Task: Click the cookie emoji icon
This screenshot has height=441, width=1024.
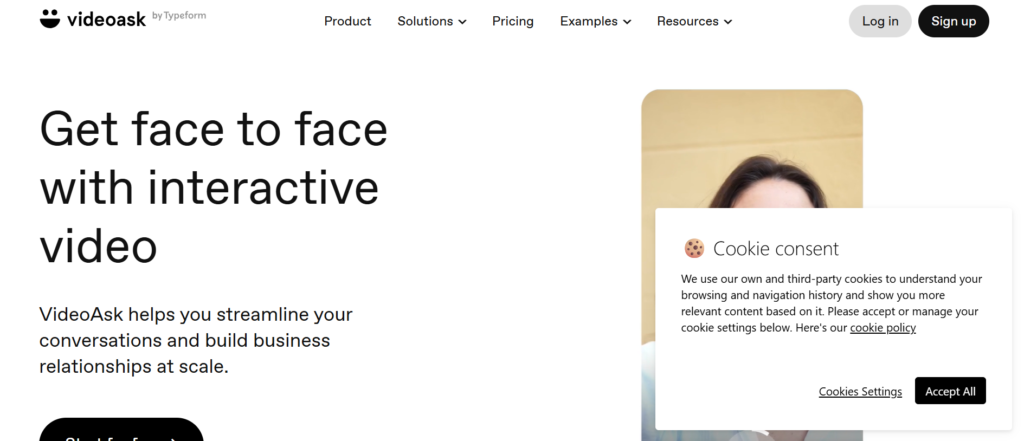Action: tap(694, 248)
